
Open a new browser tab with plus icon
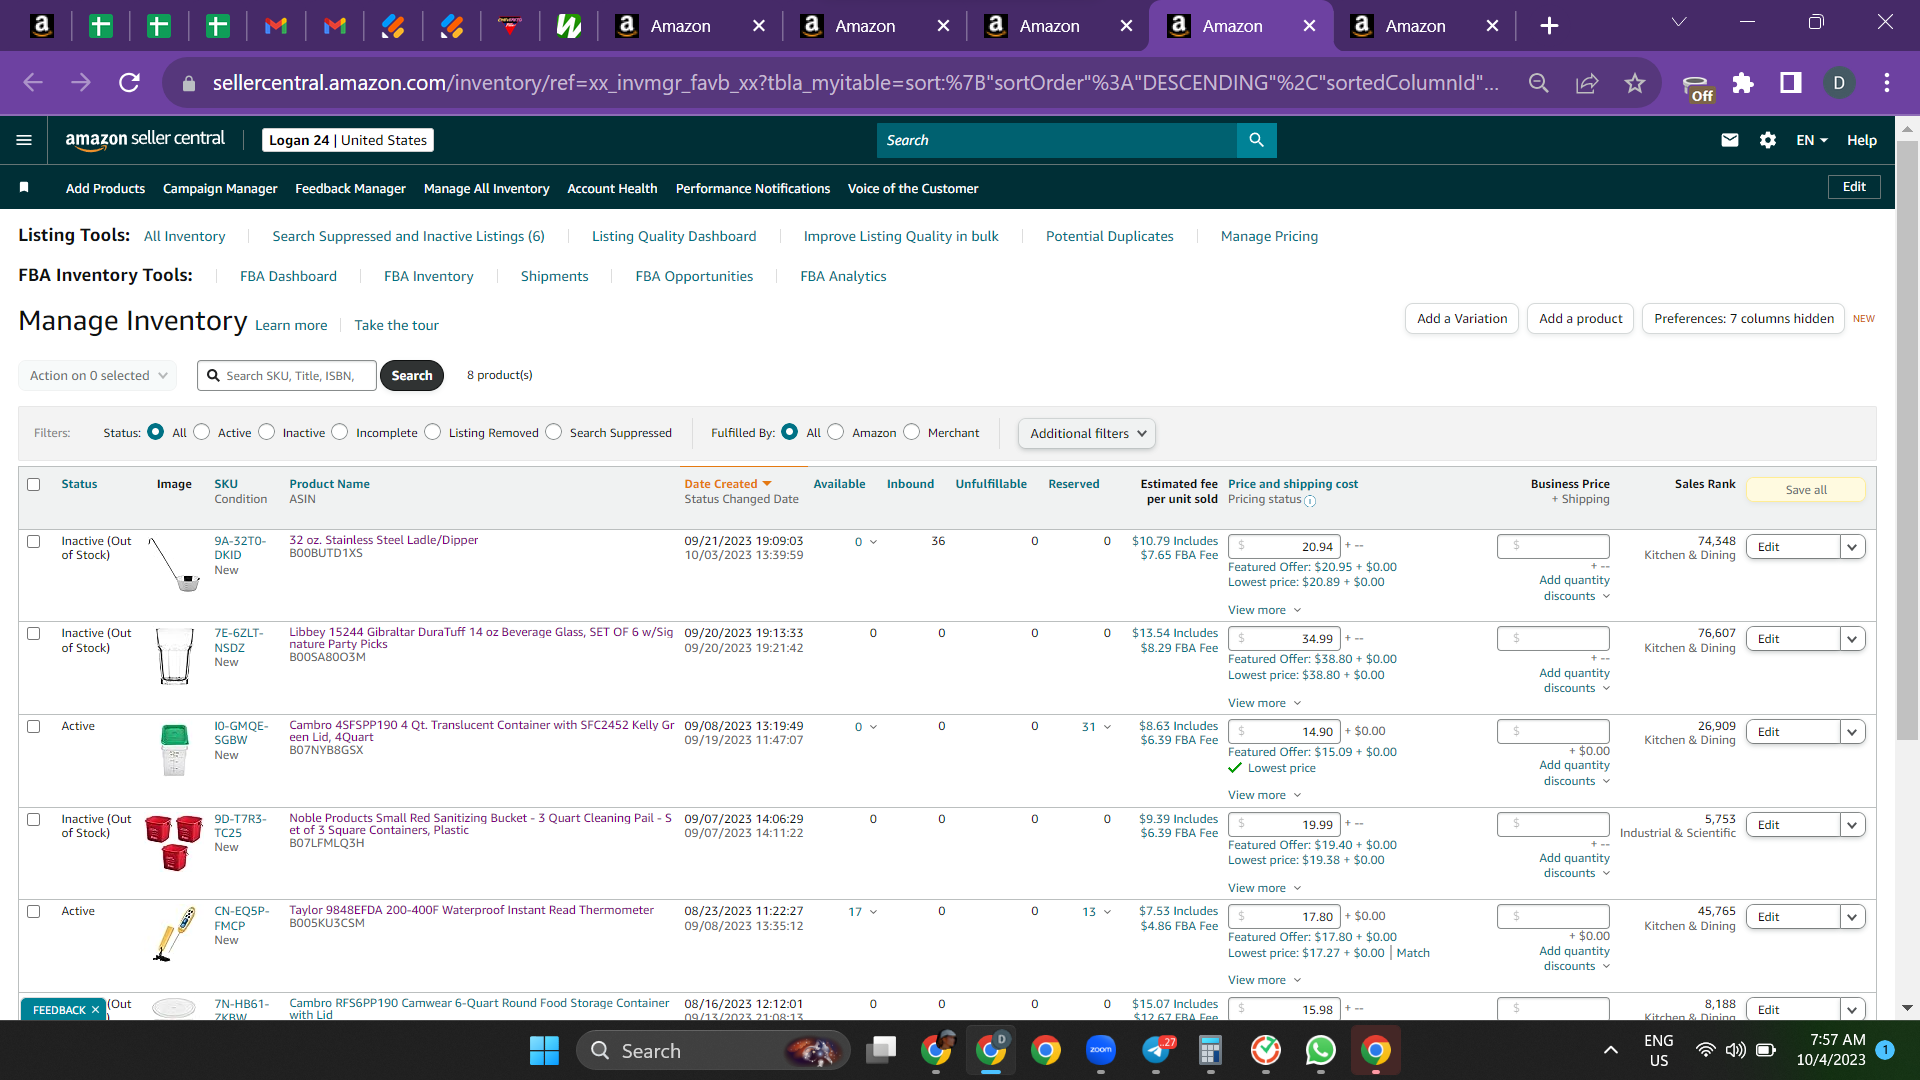point(1549,26)
